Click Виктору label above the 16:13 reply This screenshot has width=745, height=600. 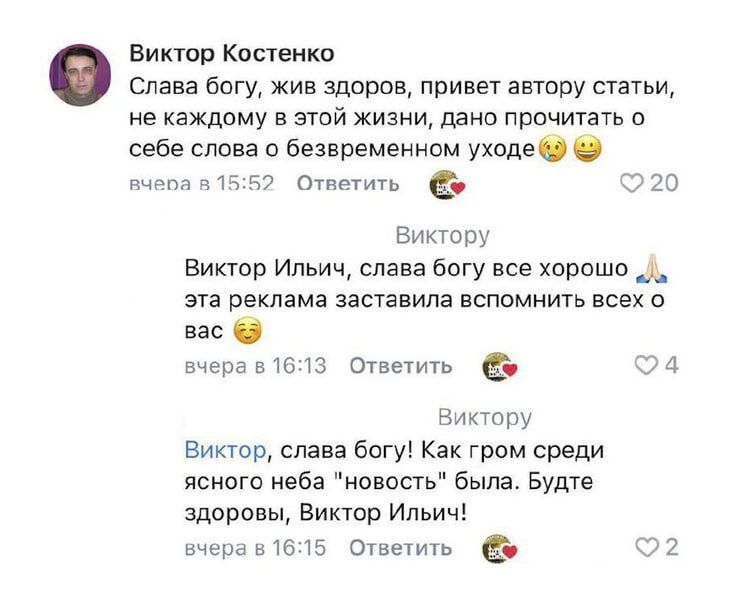[x=443, y=236]
